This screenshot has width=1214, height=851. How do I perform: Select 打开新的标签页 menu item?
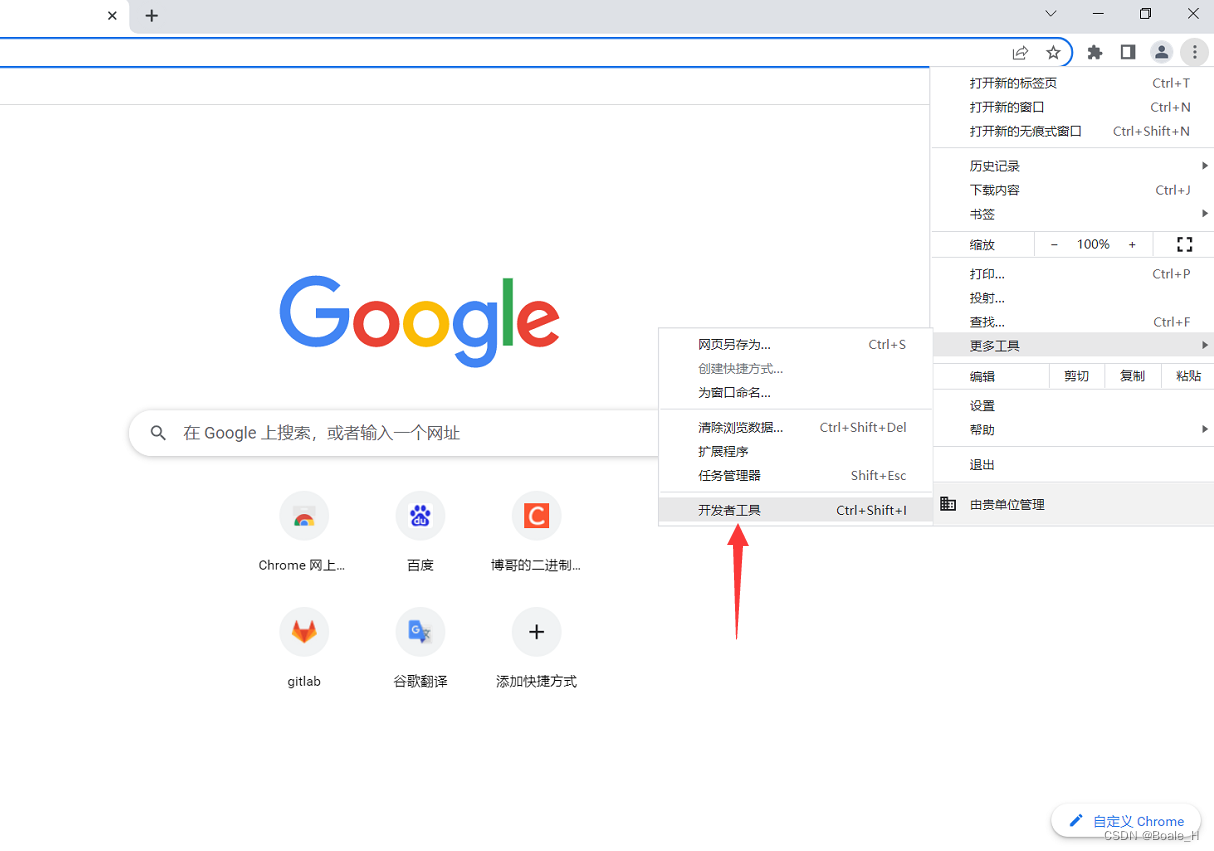point(1072,83)
